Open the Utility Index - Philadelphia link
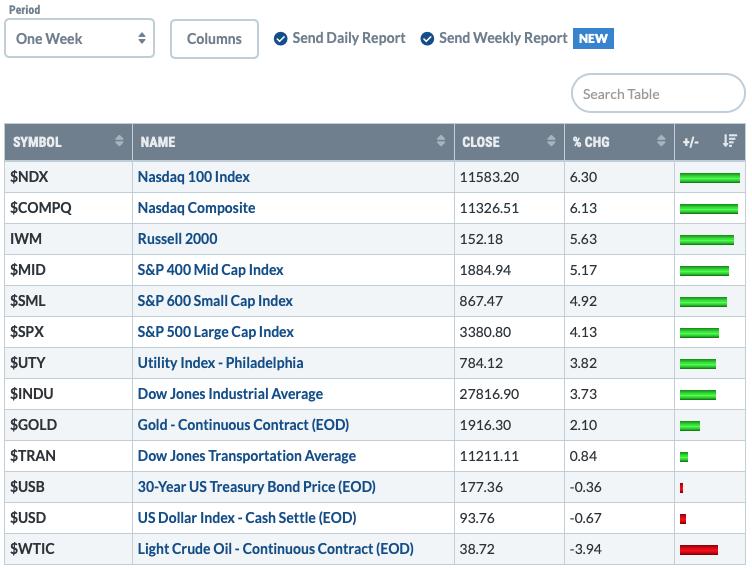Image resolution: width=752 pixels, height=570 pixels. click(x=220, y=363)
